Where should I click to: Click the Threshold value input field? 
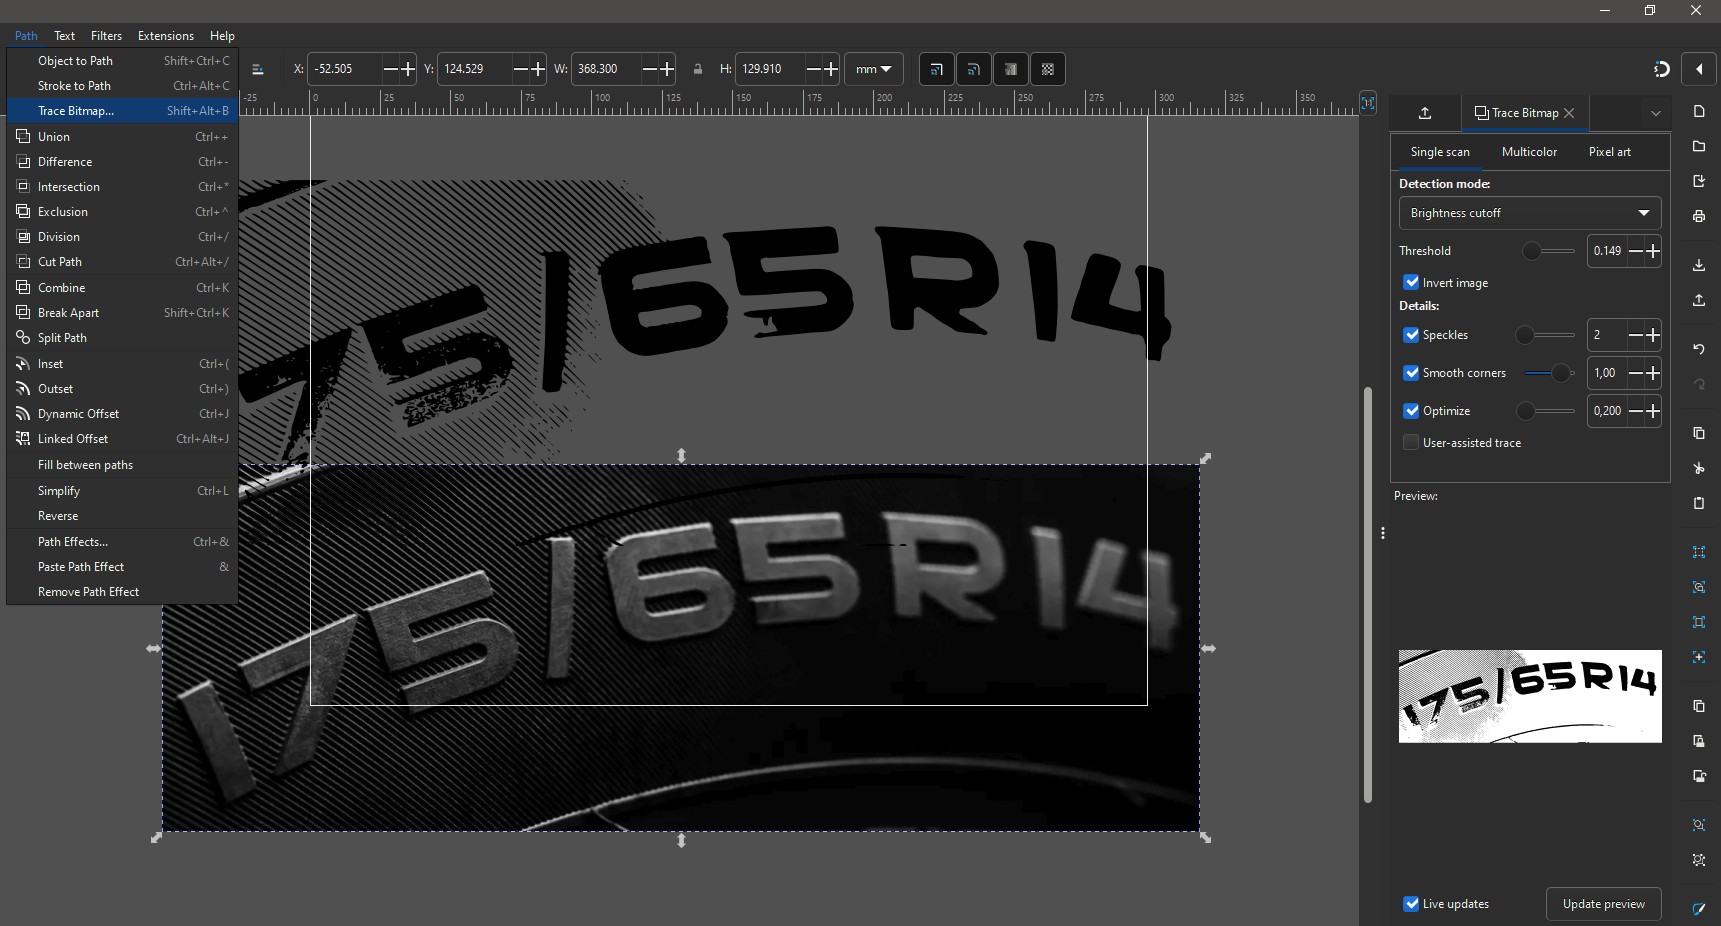pyautogui.click(x=1607, y=251)
